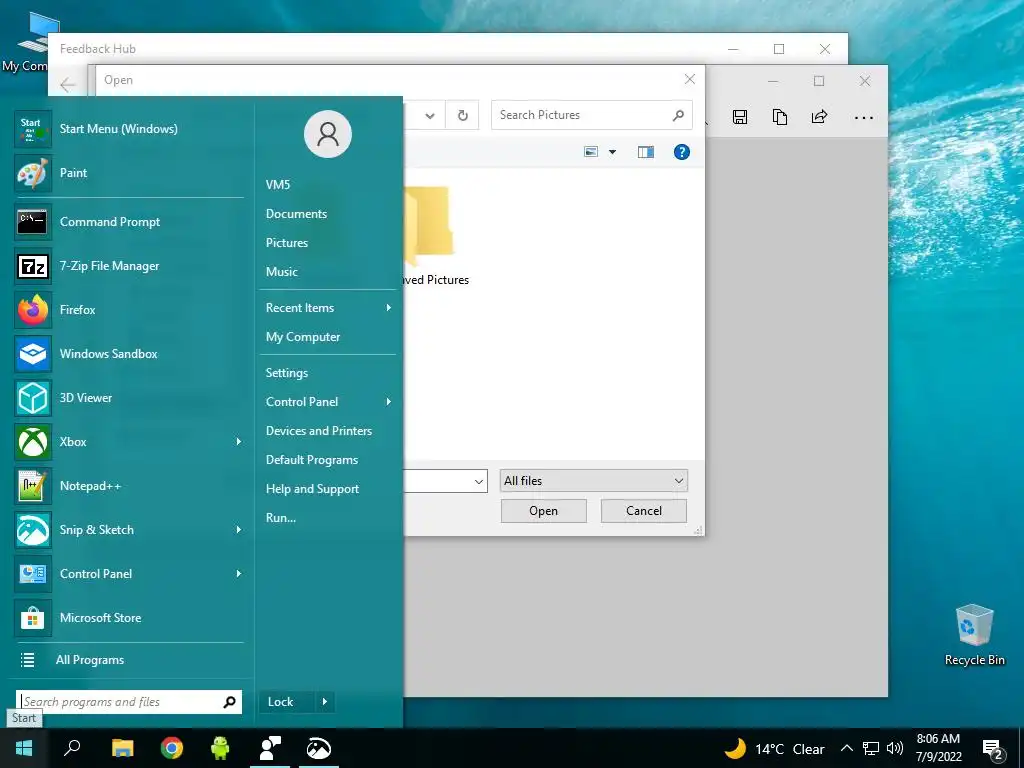Image resolution: width=1024 pixels, height=768 pixels.
Task: Open My Computer from start menu
Action: 303,337
